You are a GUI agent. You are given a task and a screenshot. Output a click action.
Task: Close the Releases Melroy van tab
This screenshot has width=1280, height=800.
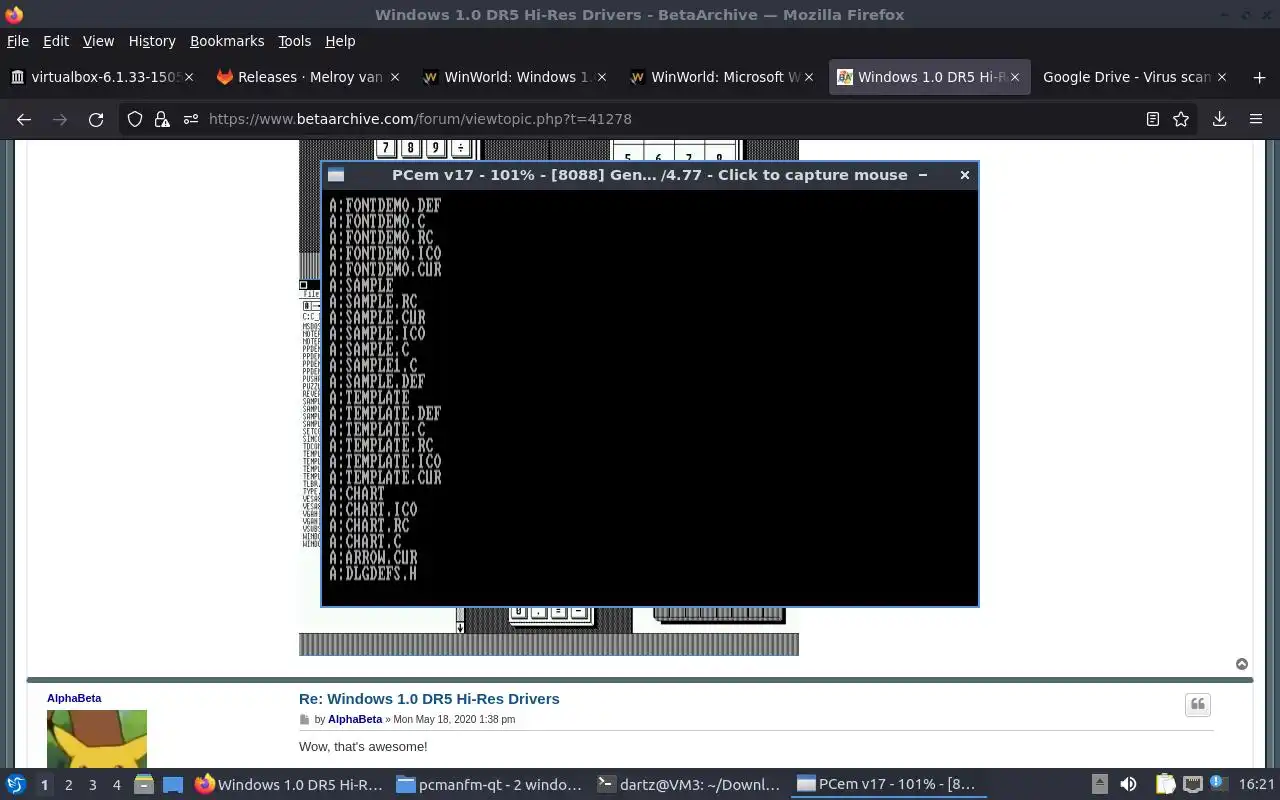pyautogui.click(x=395, y=77)
